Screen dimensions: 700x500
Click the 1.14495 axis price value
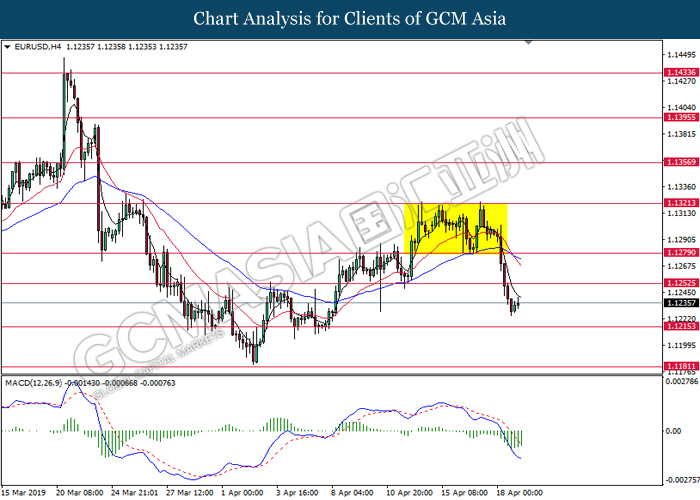681,55
